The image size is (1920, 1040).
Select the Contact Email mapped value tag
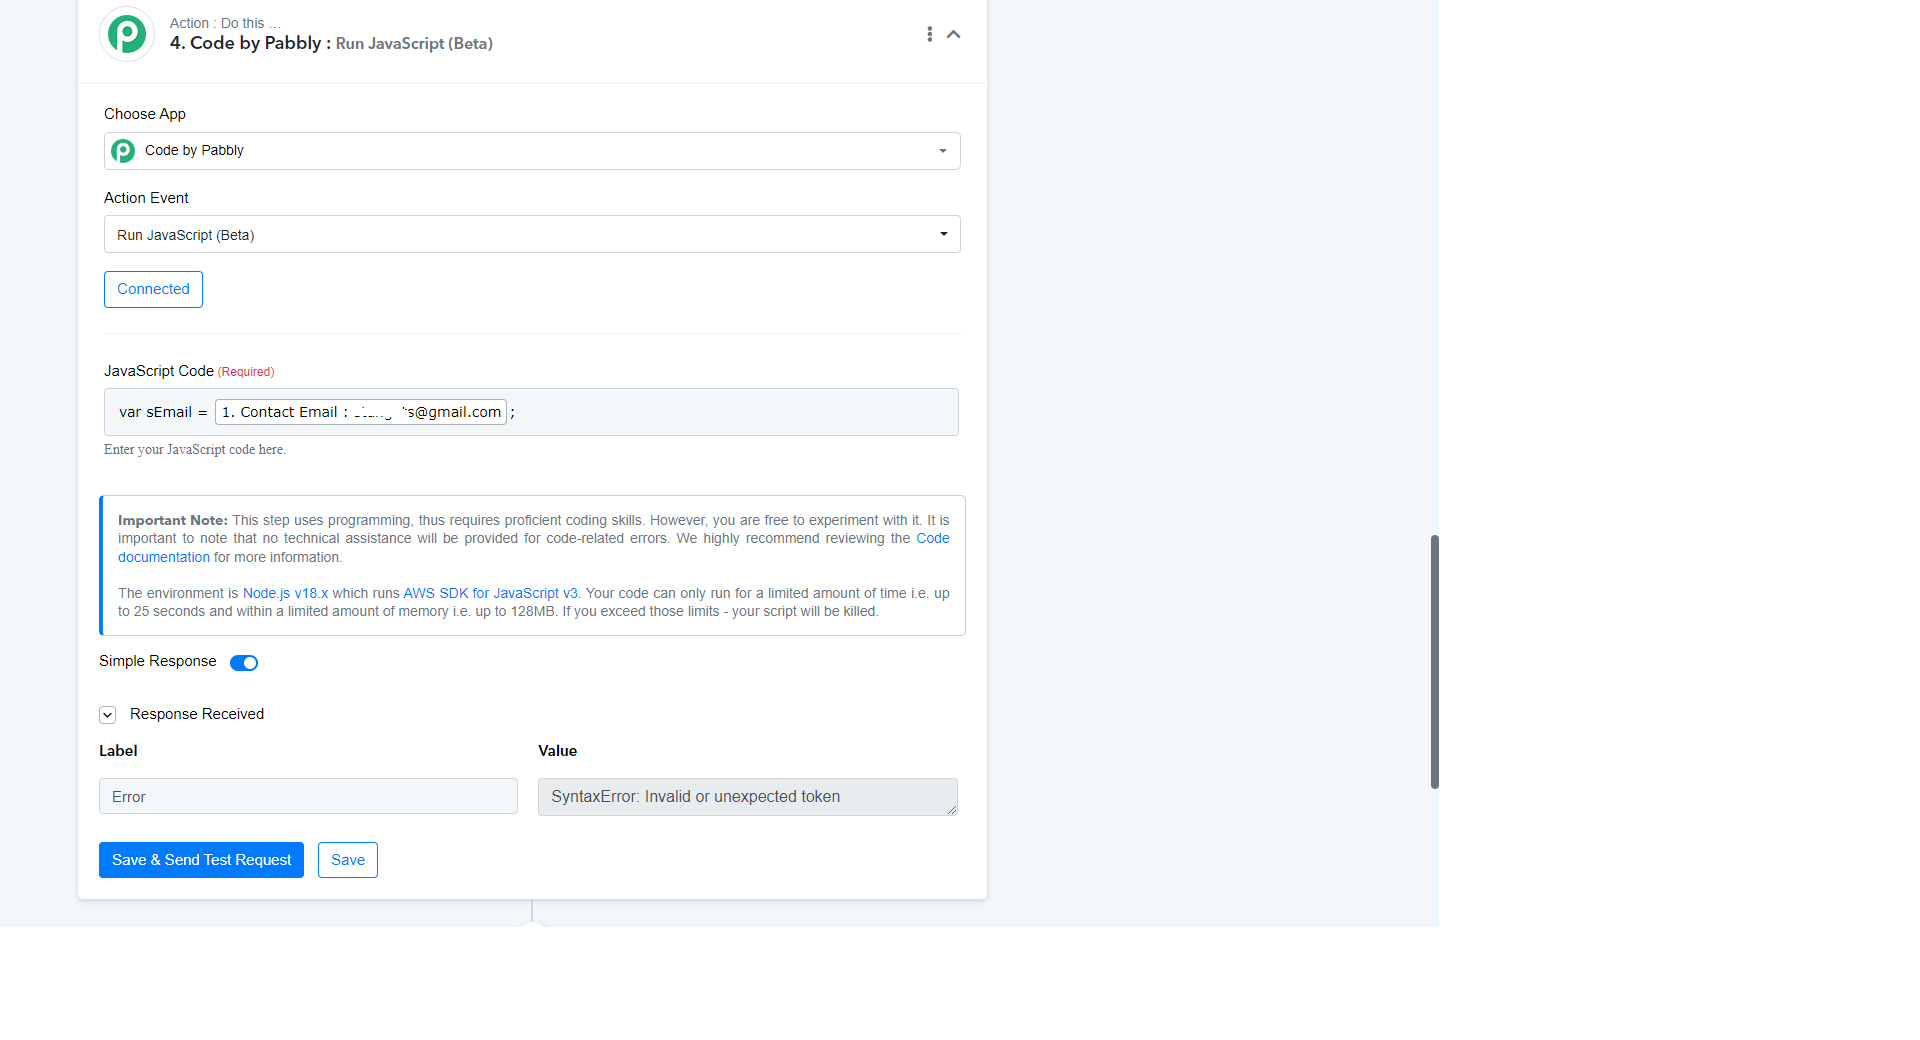point(361,412)
